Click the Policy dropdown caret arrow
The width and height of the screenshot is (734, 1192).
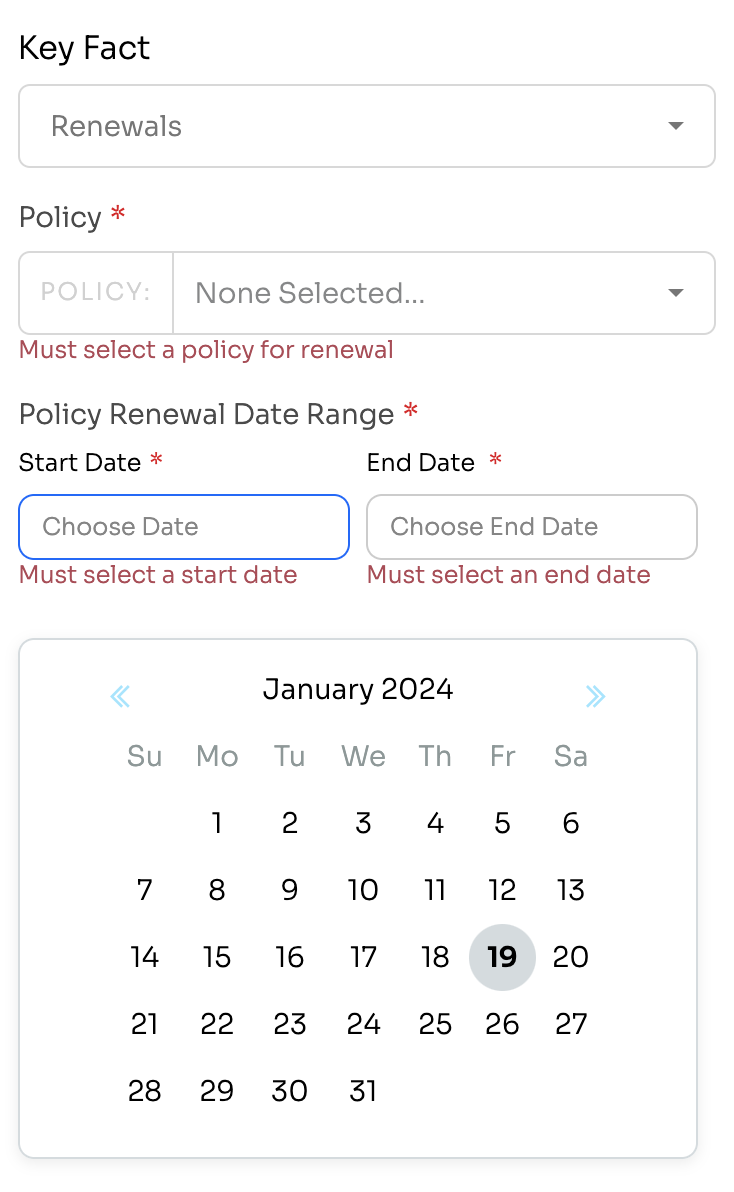675,293
